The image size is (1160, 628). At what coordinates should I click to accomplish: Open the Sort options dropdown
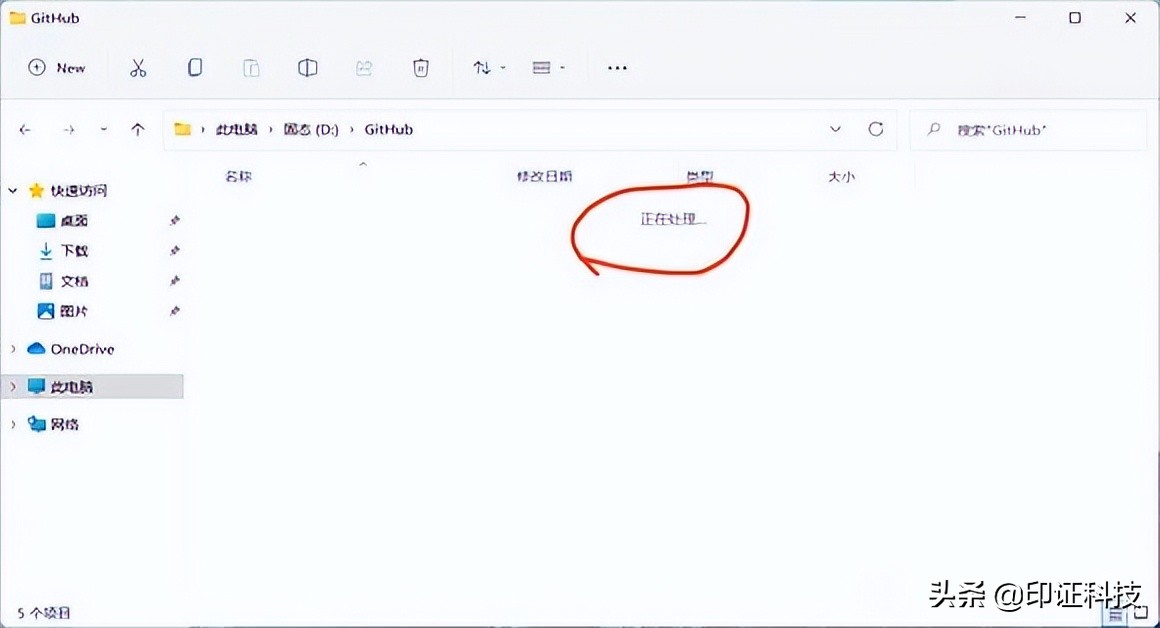487,67
